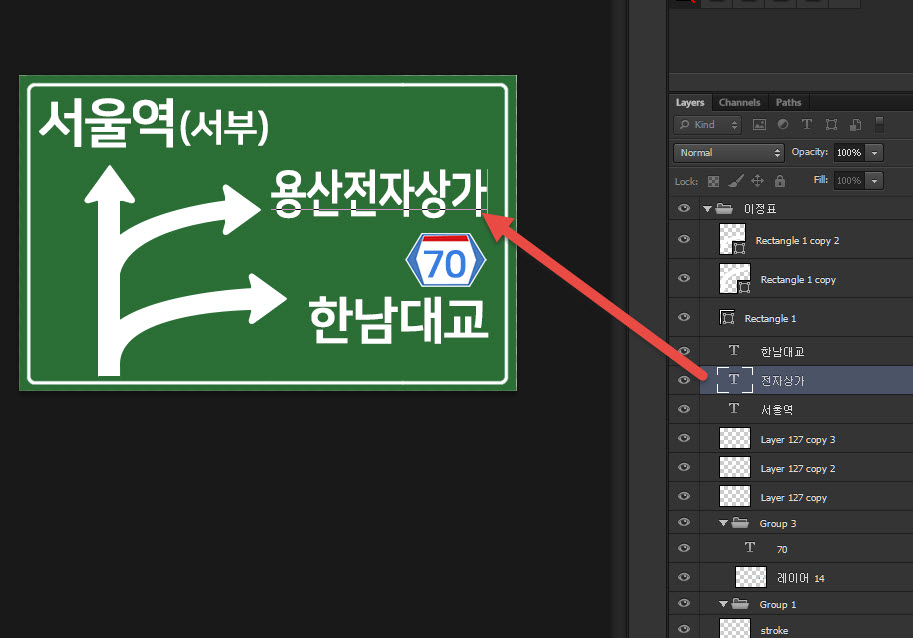Viewport: 913px width, 638px height.
Task: Filter layers by pixel layers icon
Action: click(759, 125)
